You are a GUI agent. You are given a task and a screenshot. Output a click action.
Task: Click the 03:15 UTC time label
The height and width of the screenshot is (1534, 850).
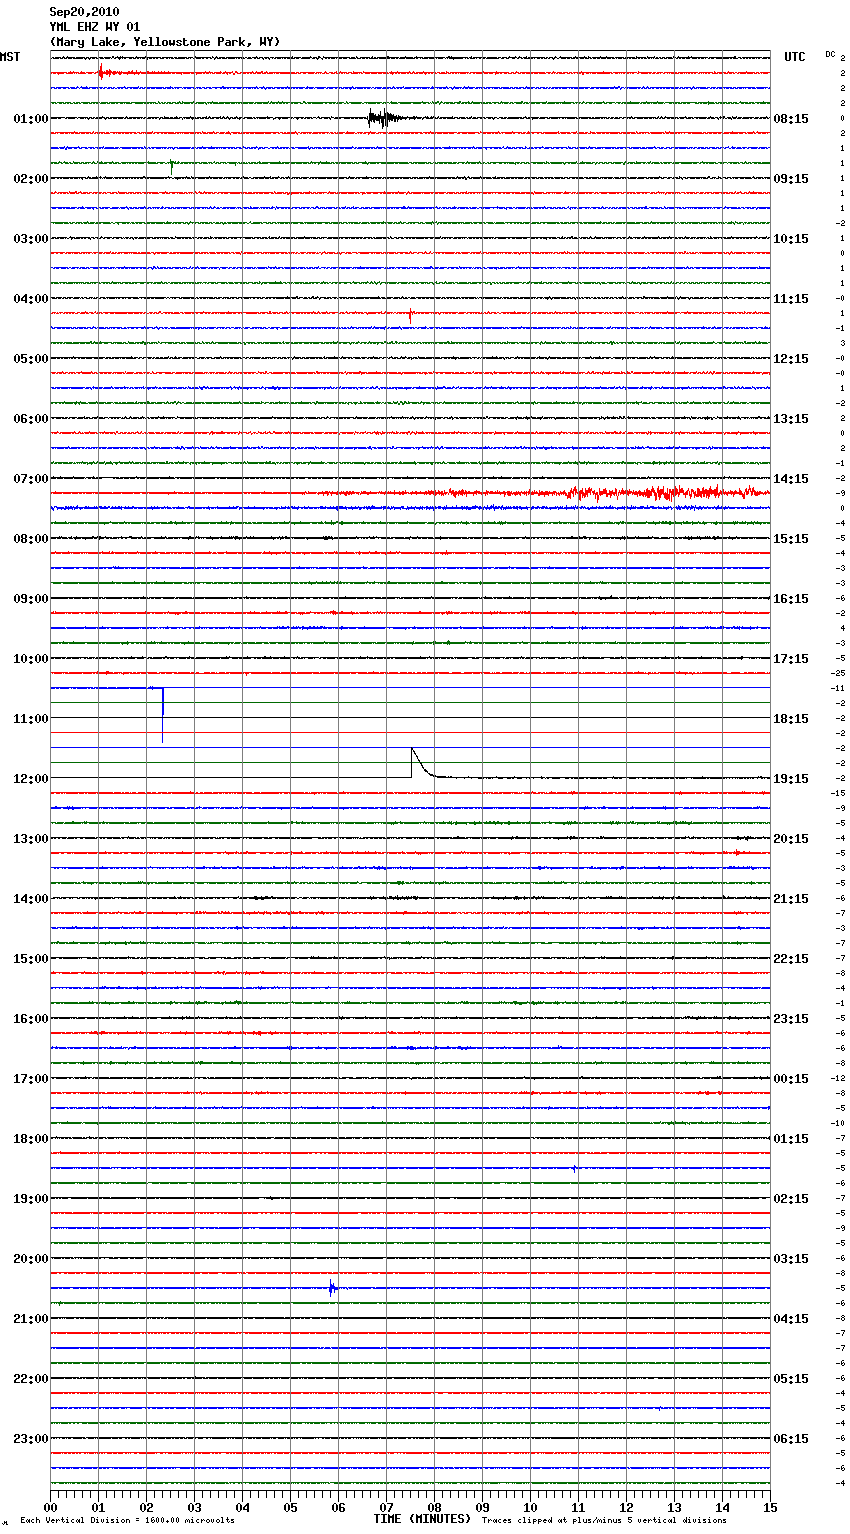click(791, 1259)
